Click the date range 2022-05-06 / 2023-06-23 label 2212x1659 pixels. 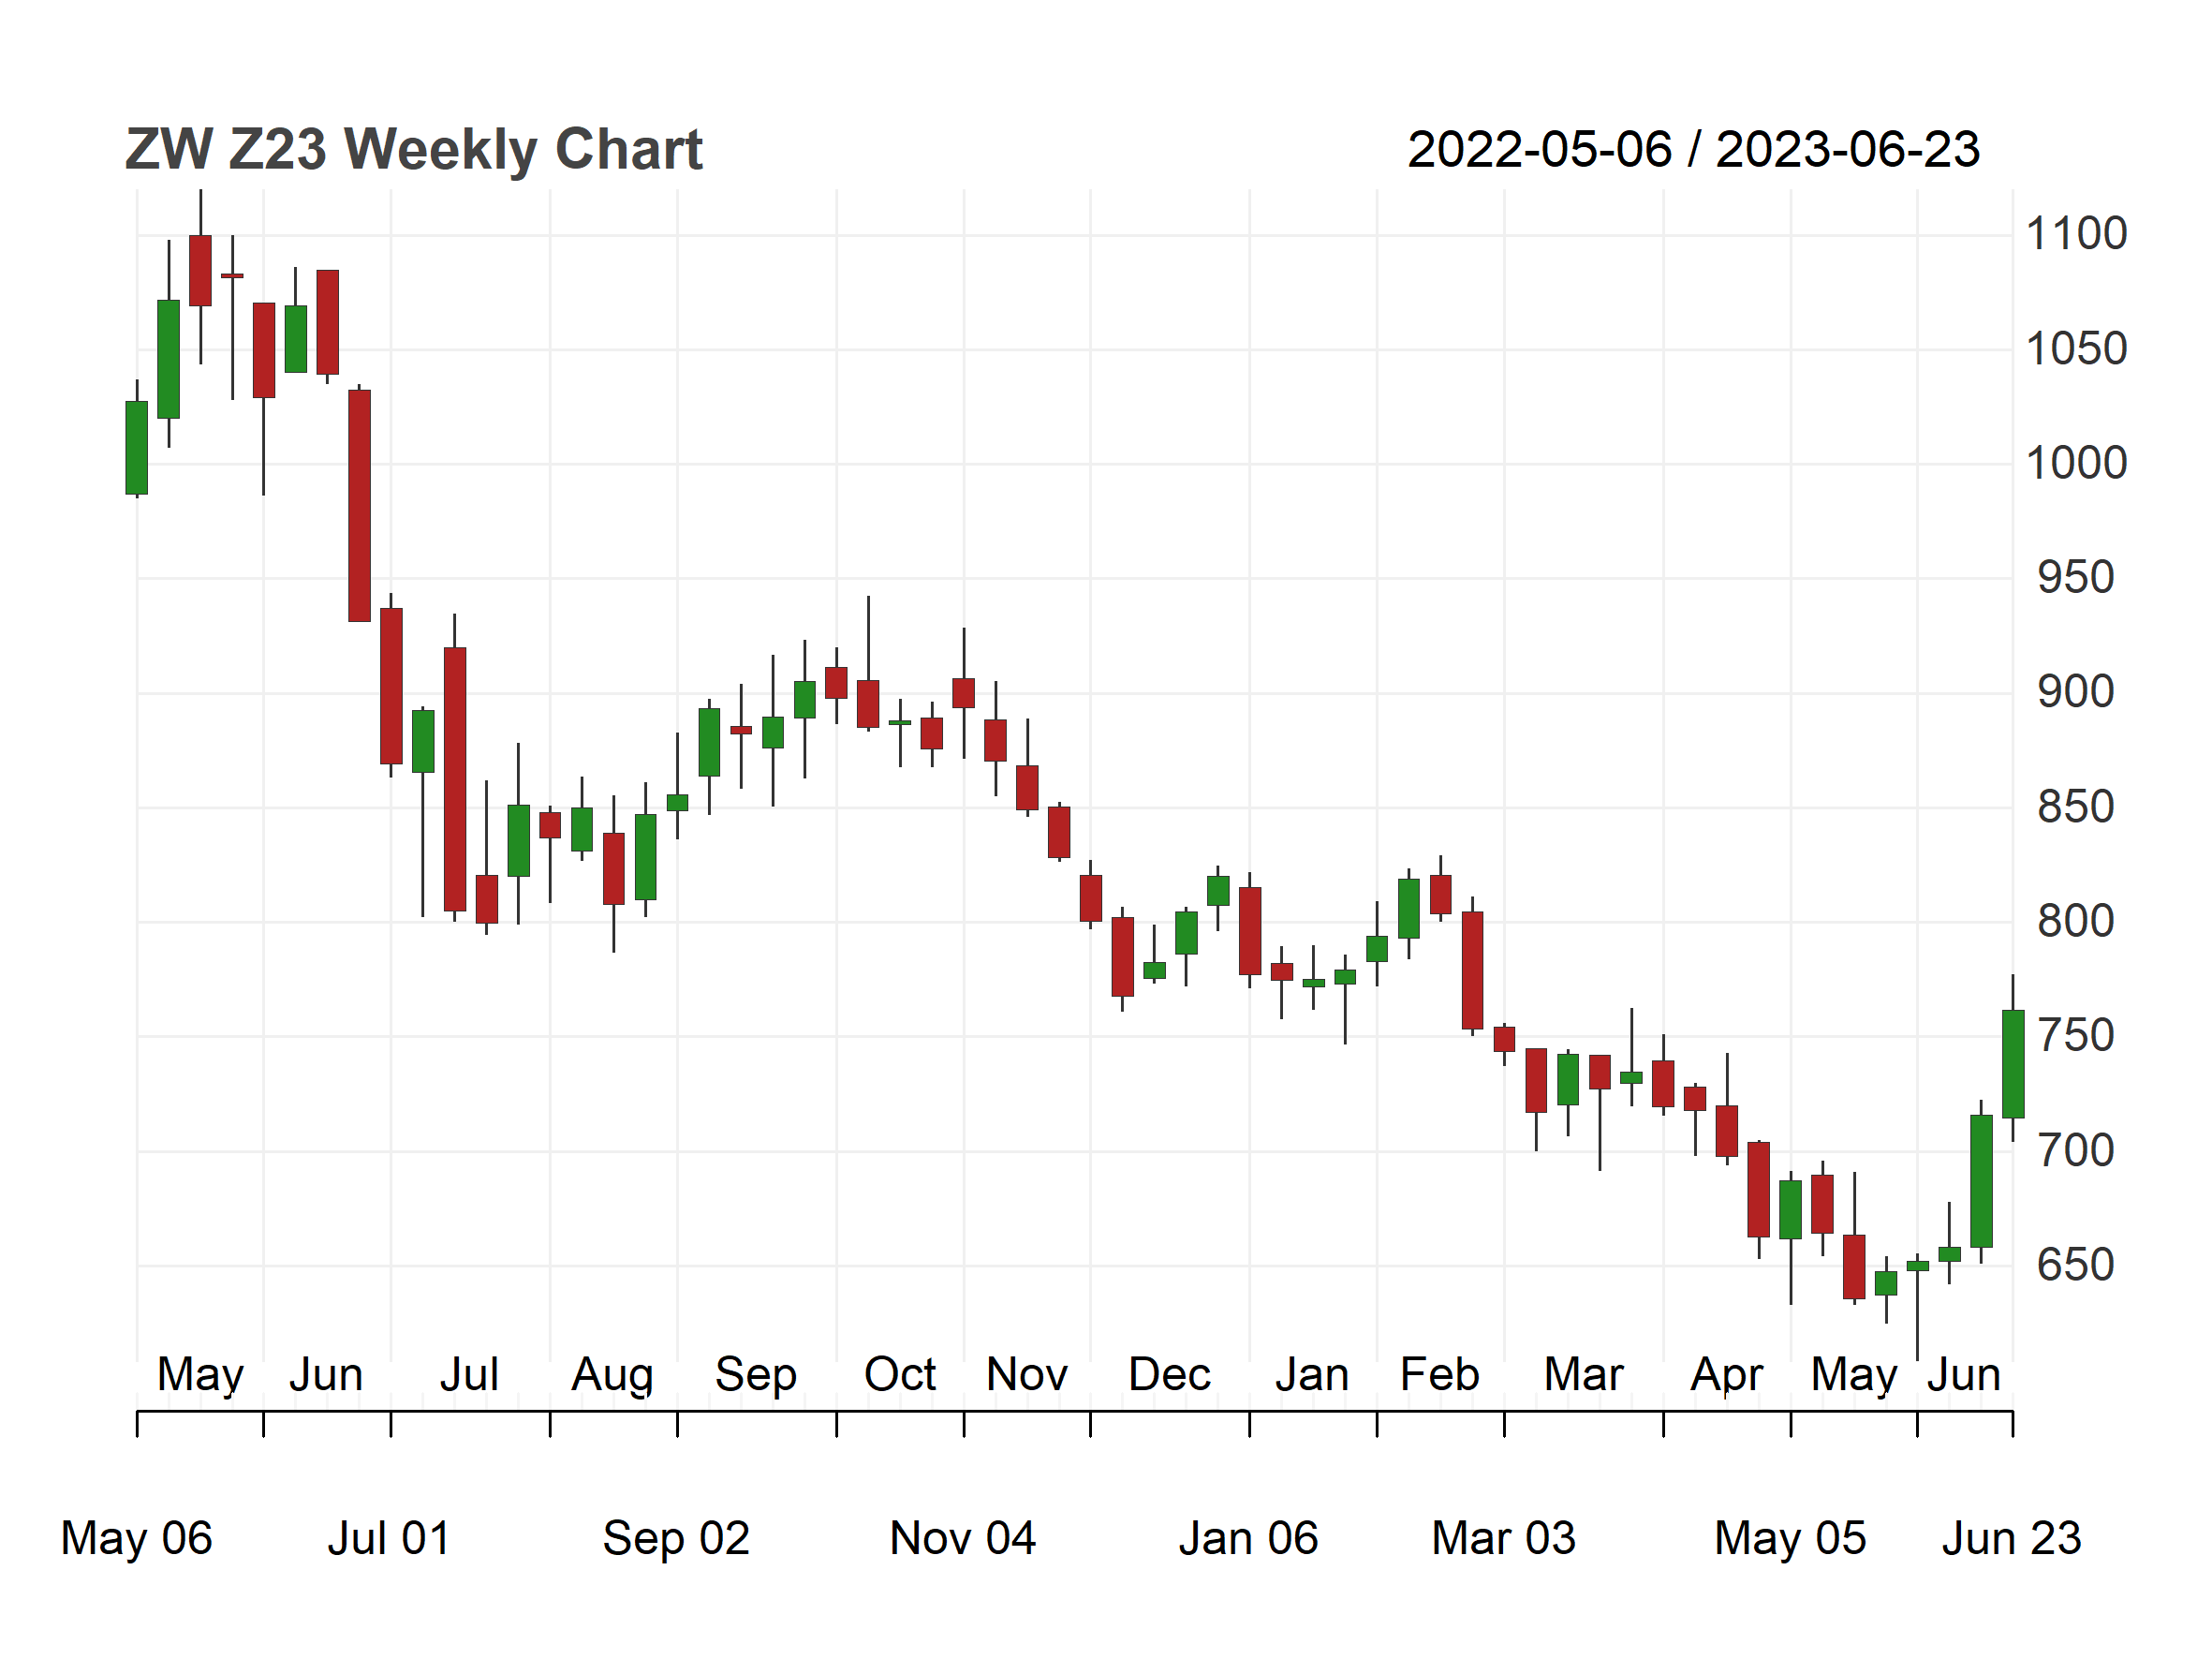[x=1693, y=150]
